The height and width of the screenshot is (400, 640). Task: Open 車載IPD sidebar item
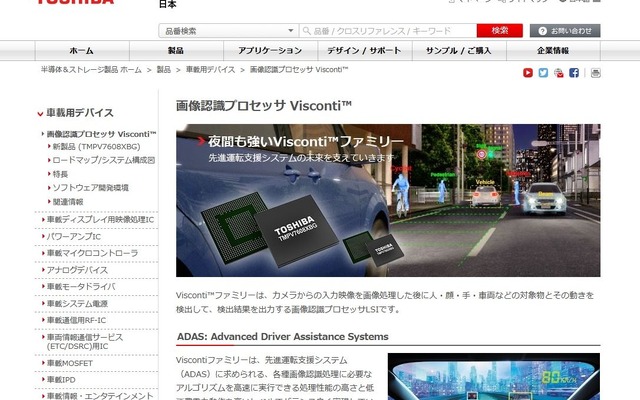[x=61, y=380]
